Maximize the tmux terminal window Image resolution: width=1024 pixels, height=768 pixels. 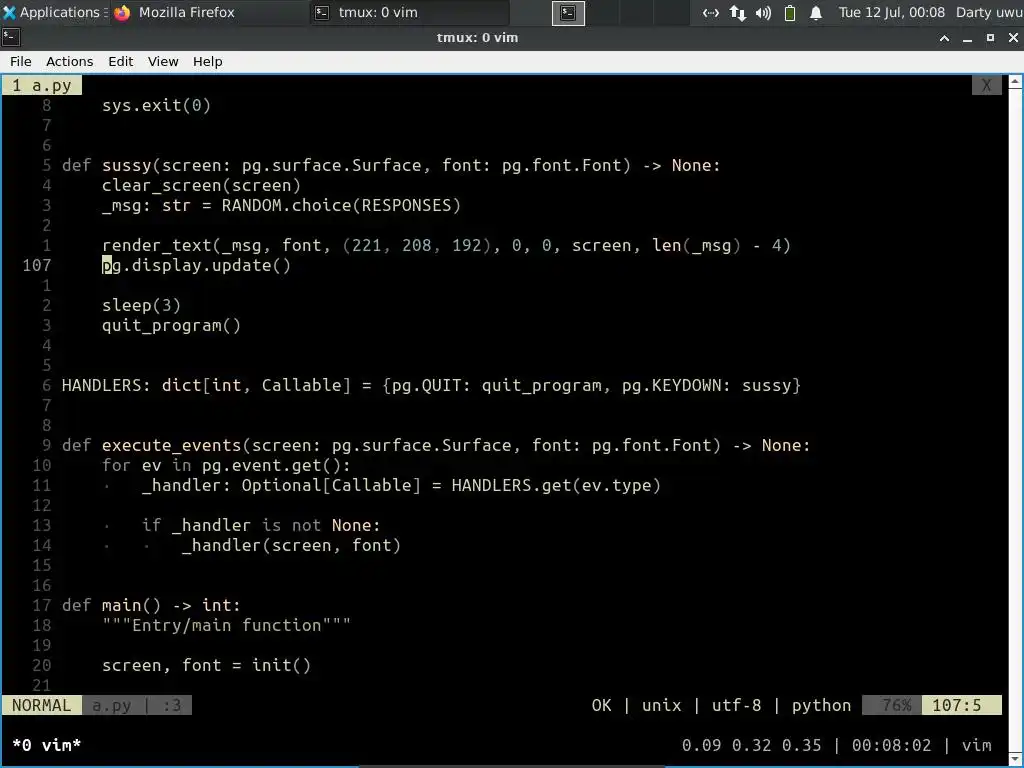click(990, 38)
